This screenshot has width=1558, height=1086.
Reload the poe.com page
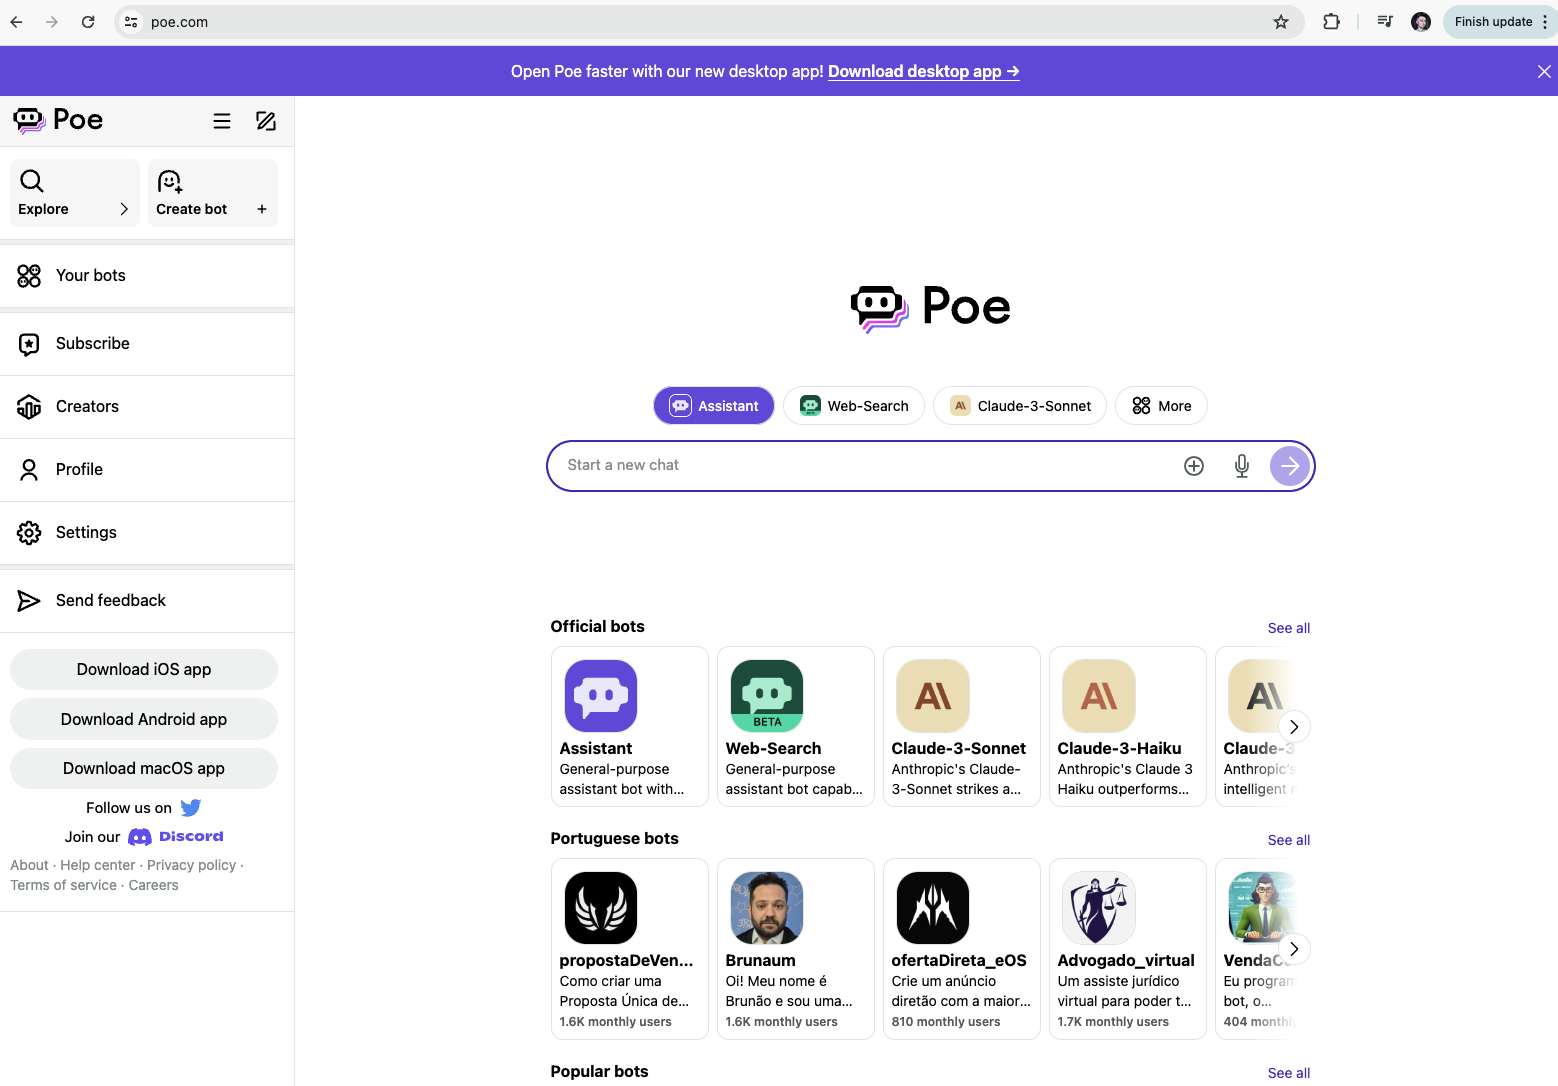point(88,22)
